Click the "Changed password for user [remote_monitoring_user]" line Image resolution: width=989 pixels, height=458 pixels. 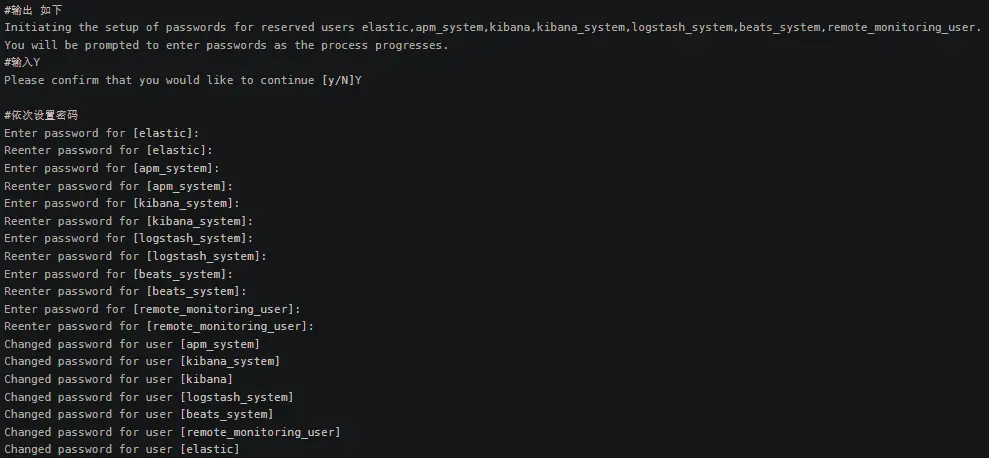click(172, 432)
